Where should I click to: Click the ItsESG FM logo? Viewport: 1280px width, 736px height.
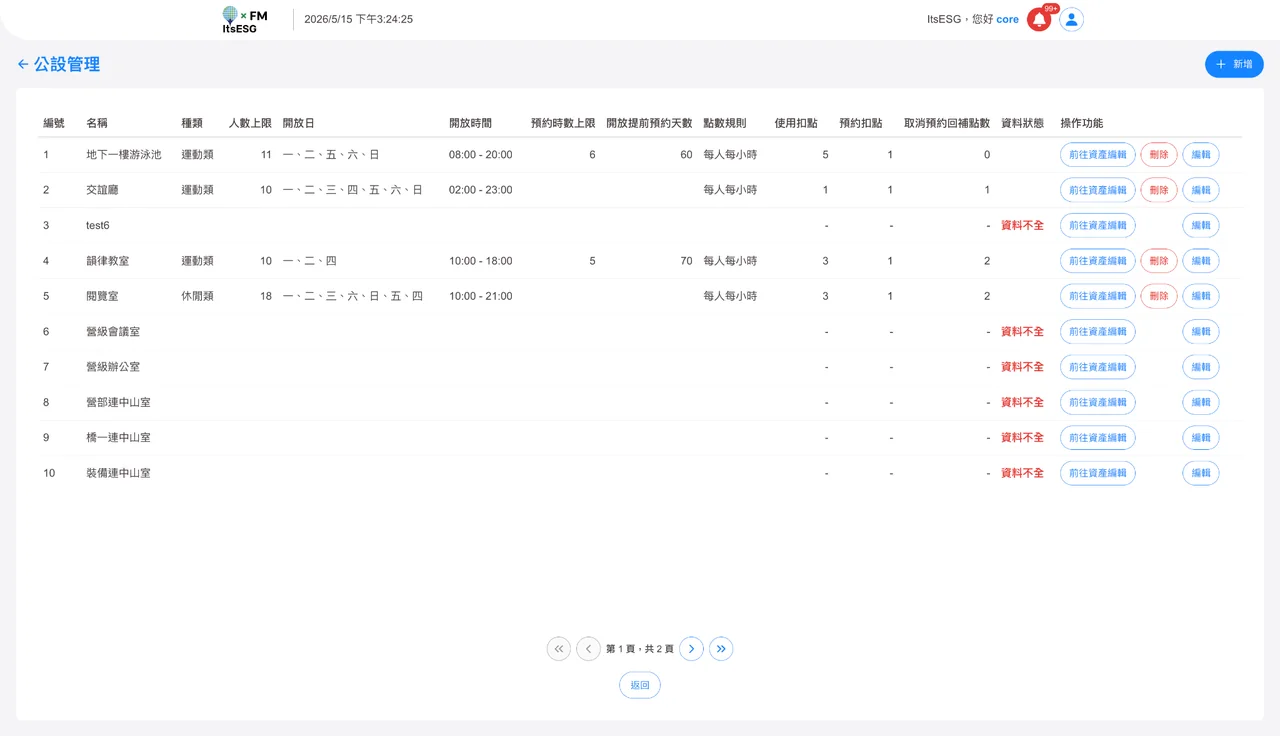click(x=245, y=20)
